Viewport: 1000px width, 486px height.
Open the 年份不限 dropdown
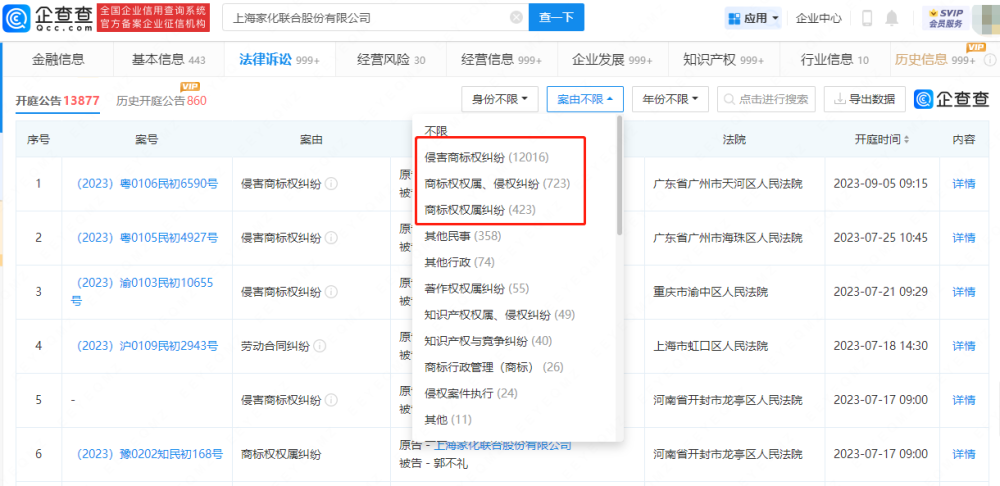(670, 99)
